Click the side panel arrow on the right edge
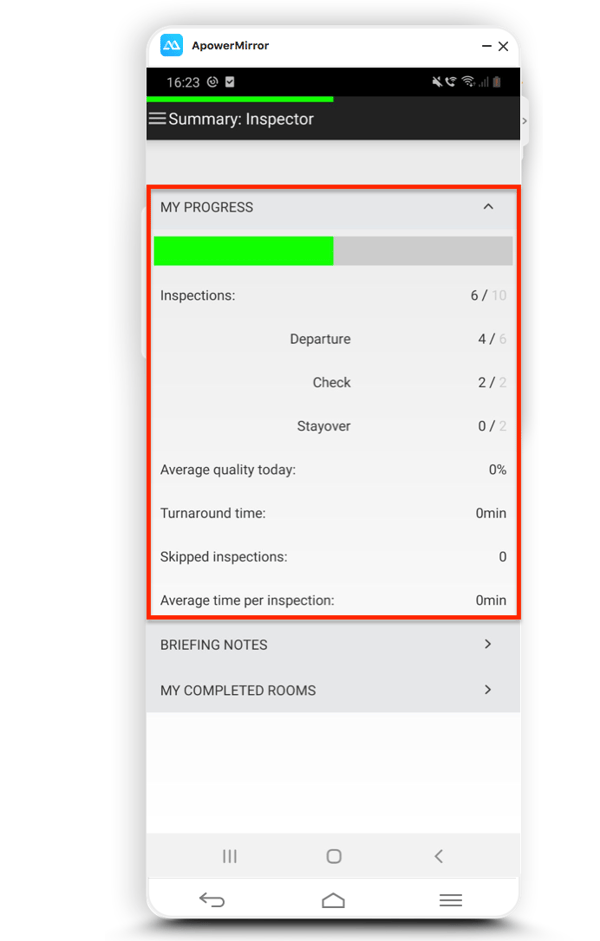Screen dimensions: 600x941 coord(524,121)
